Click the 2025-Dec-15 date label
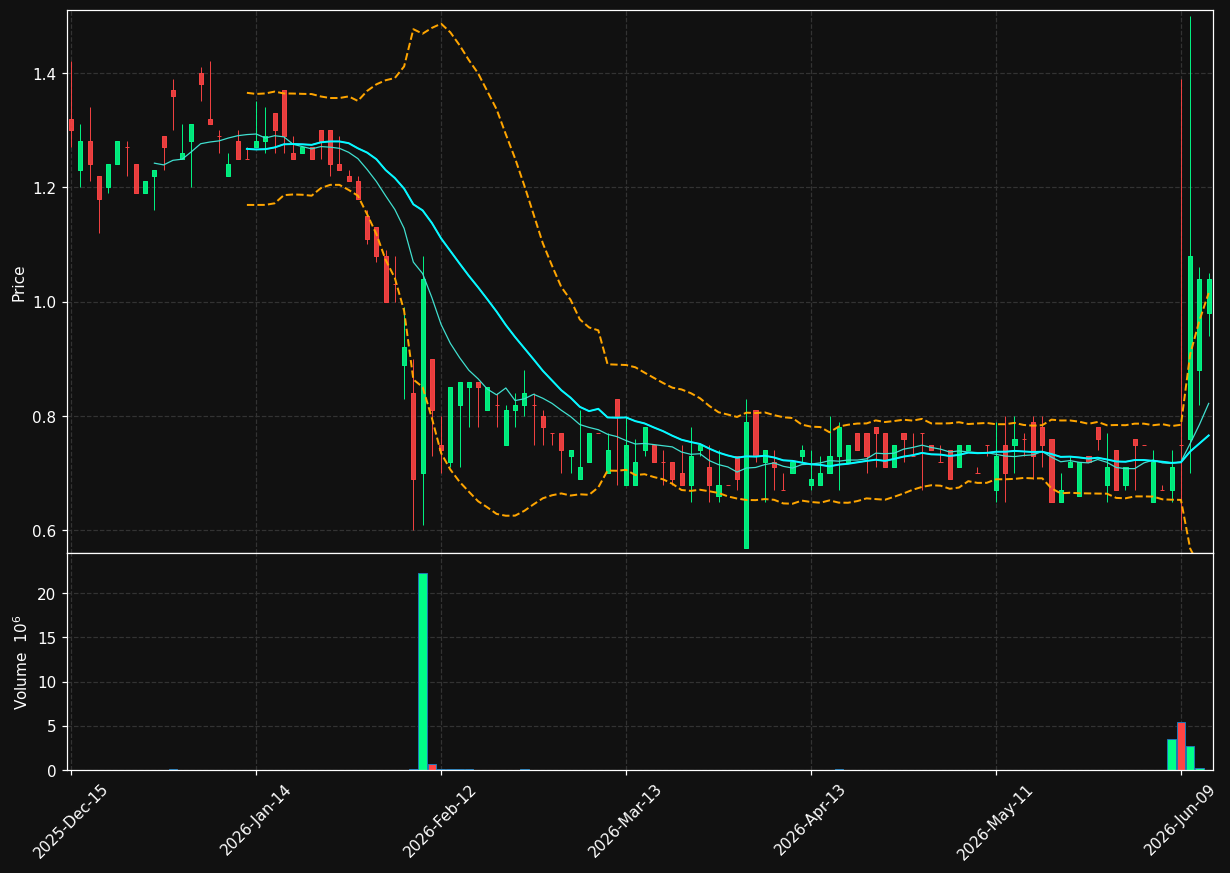The image size is (1230, 873). click(70, 821)
